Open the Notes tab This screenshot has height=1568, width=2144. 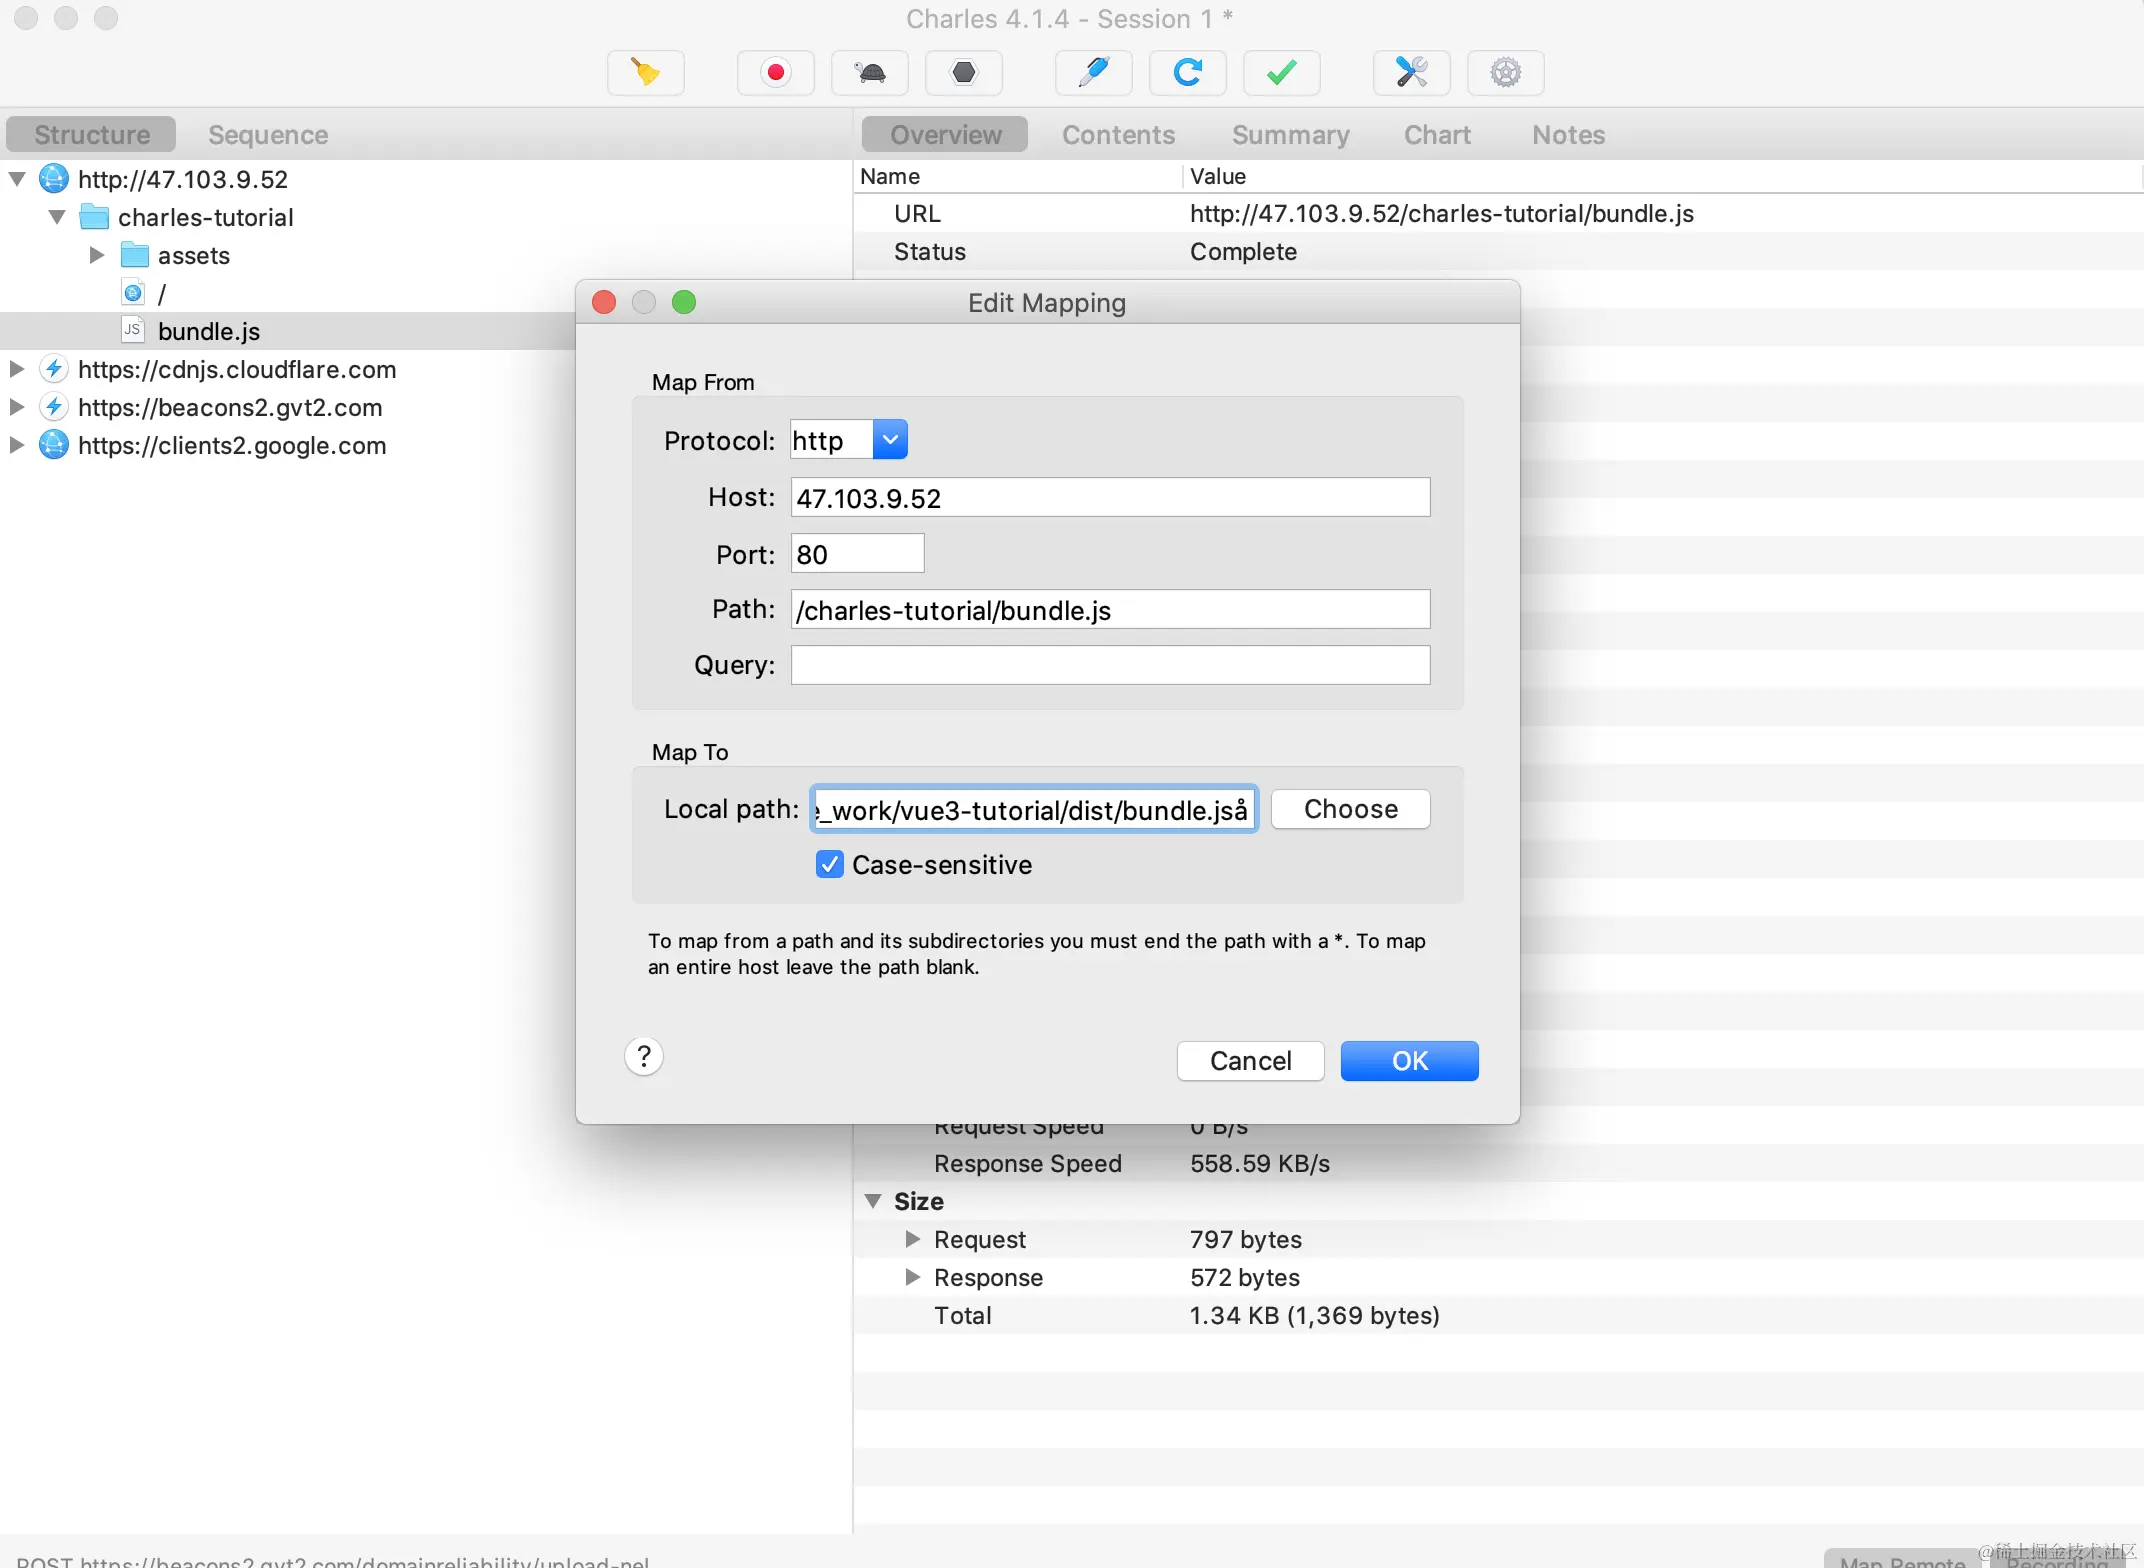tap(1568, 134)
